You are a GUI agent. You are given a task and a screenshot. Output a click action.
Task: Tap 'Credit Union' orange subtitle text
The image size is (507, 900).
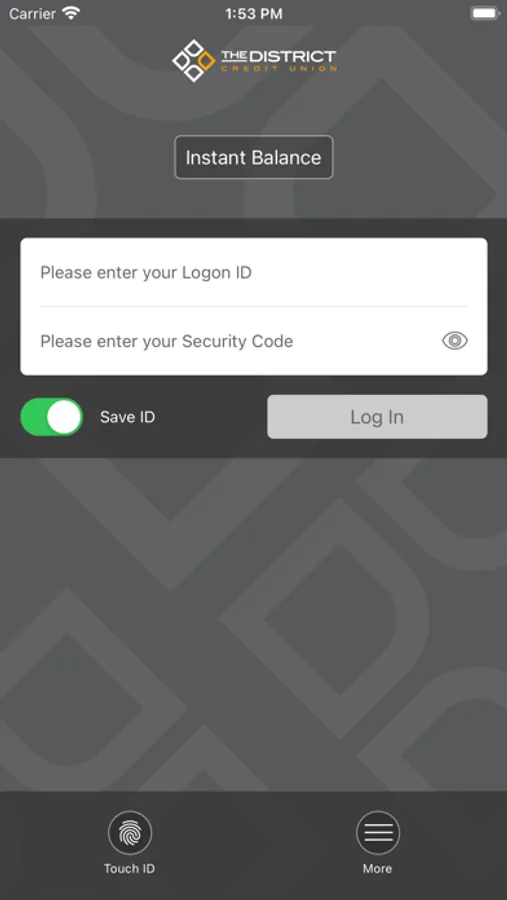pyautogui.click(x=278, y=68)
